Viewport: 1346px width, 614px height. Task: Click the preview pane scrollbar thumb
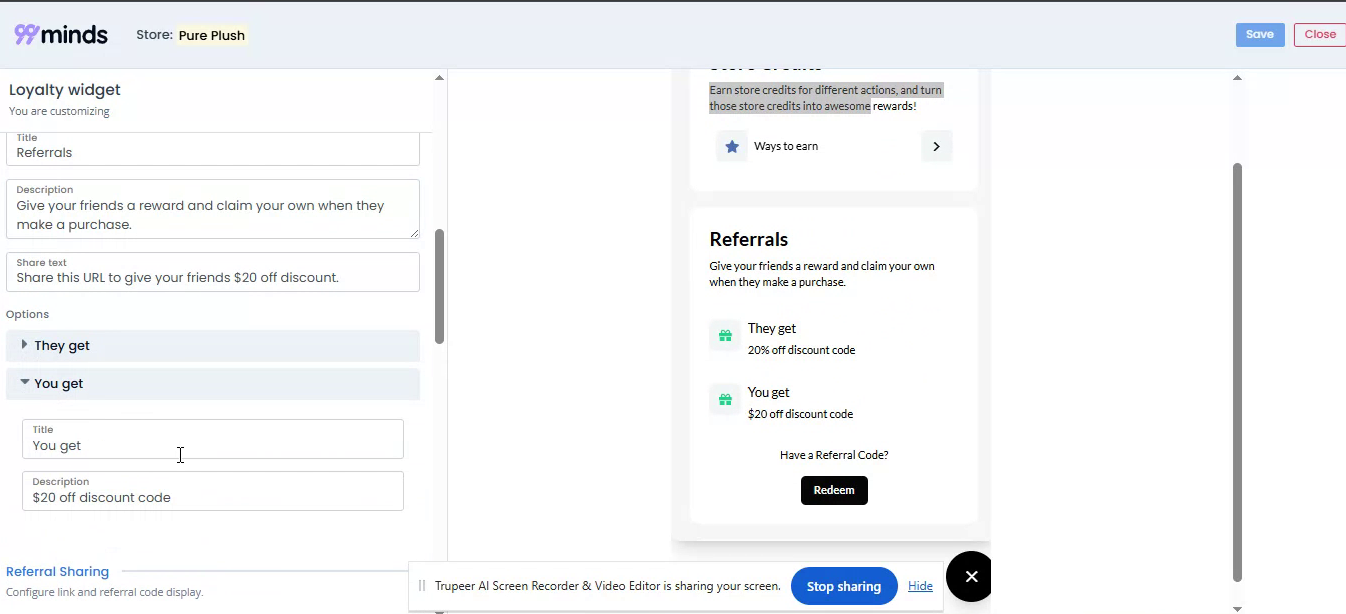coord(1237,372)
